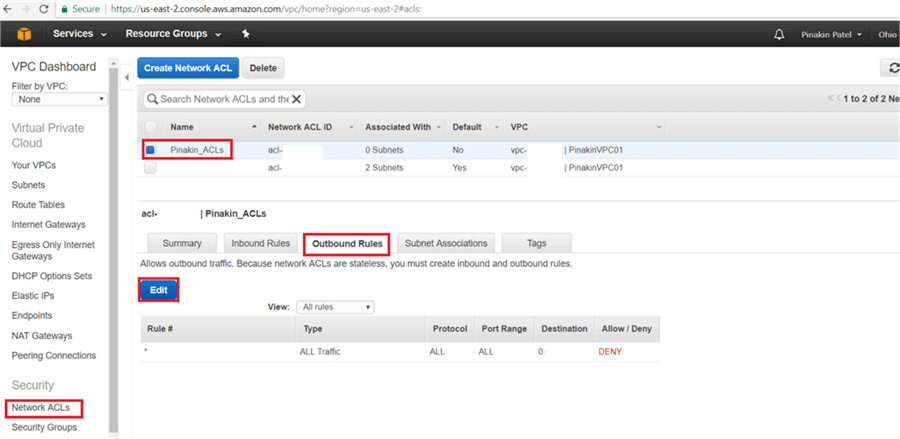This screenshot has height=439, width=900.
Task: Click the Create Network ACL button
Action: click(x=188, y=68)
